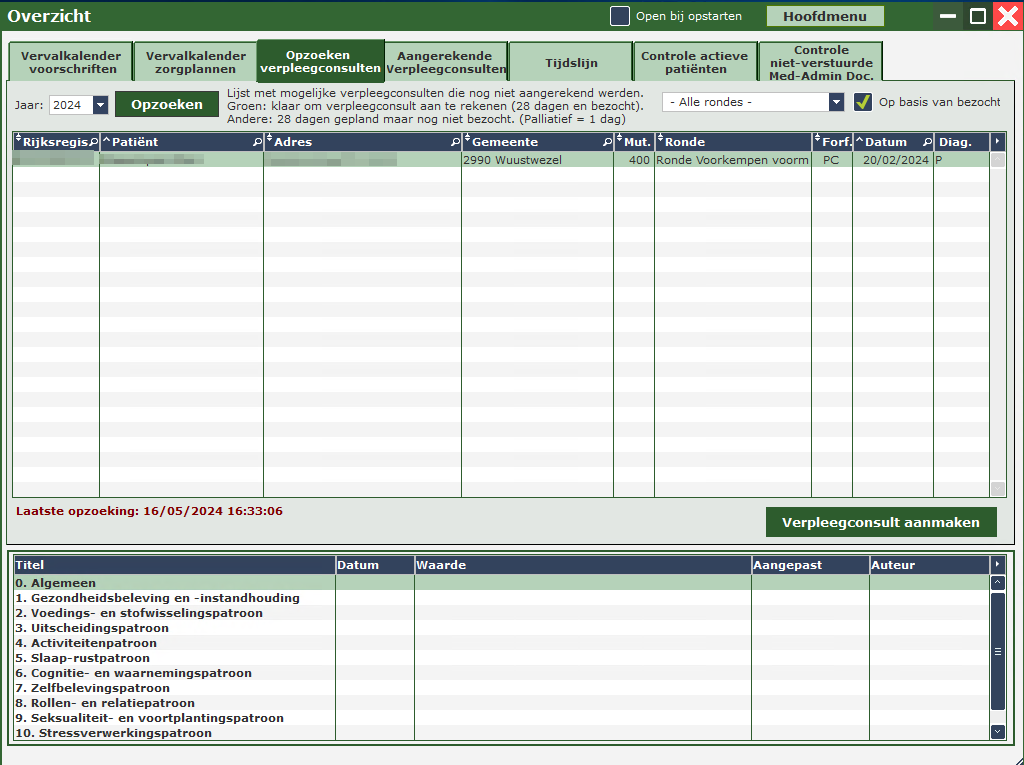Click the Opzoeken button

click(x=167, y=104)
